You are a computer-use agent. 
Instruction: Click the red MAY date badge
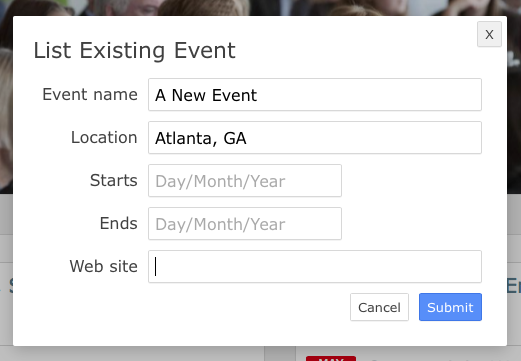331,358
